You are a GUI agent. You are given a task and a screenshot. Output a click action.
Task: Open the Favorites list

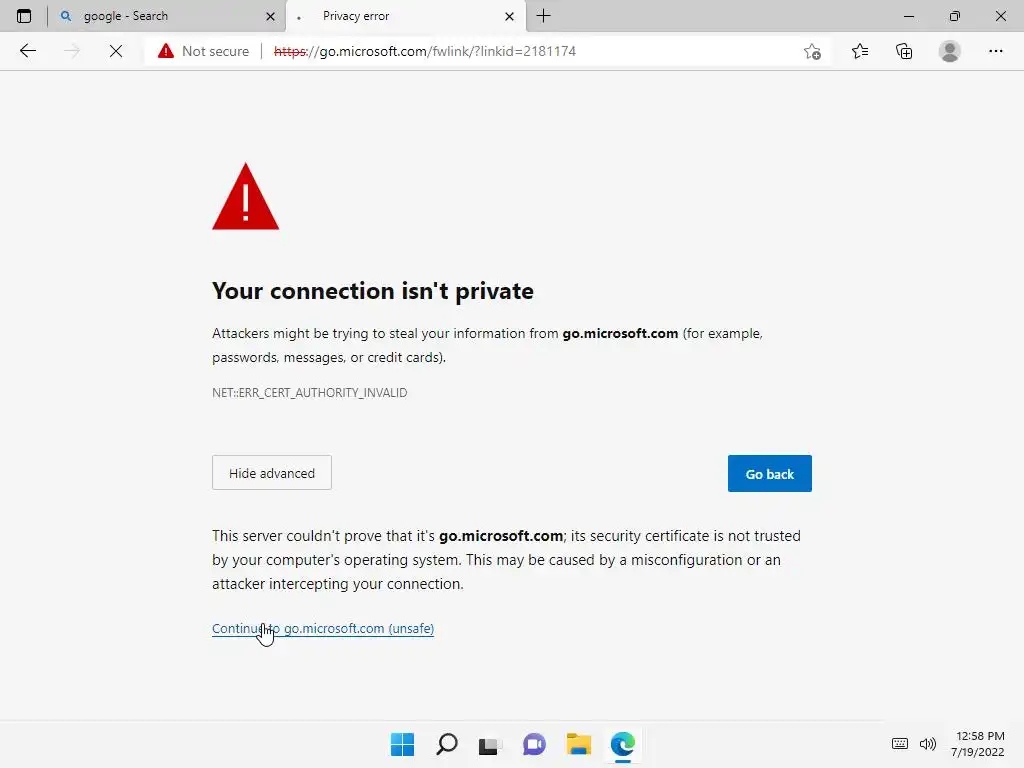[x=860, y=51]
